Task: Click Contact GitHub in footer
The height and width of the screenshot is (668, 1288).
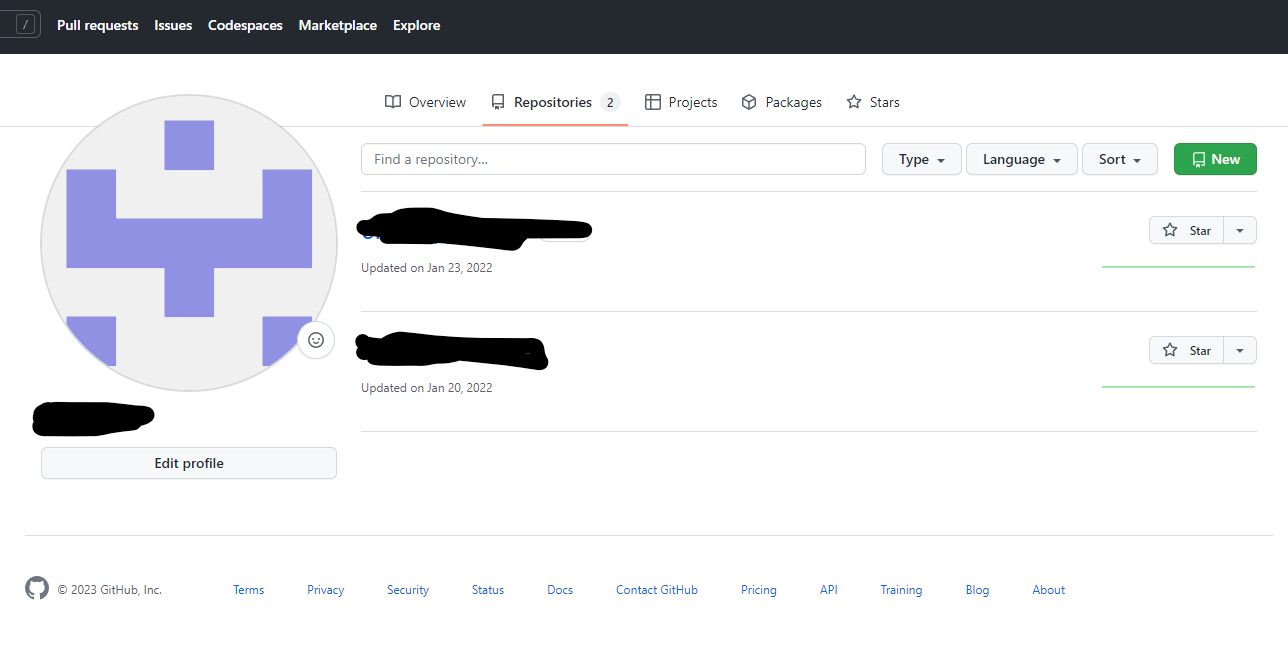Action: point(657,590)
